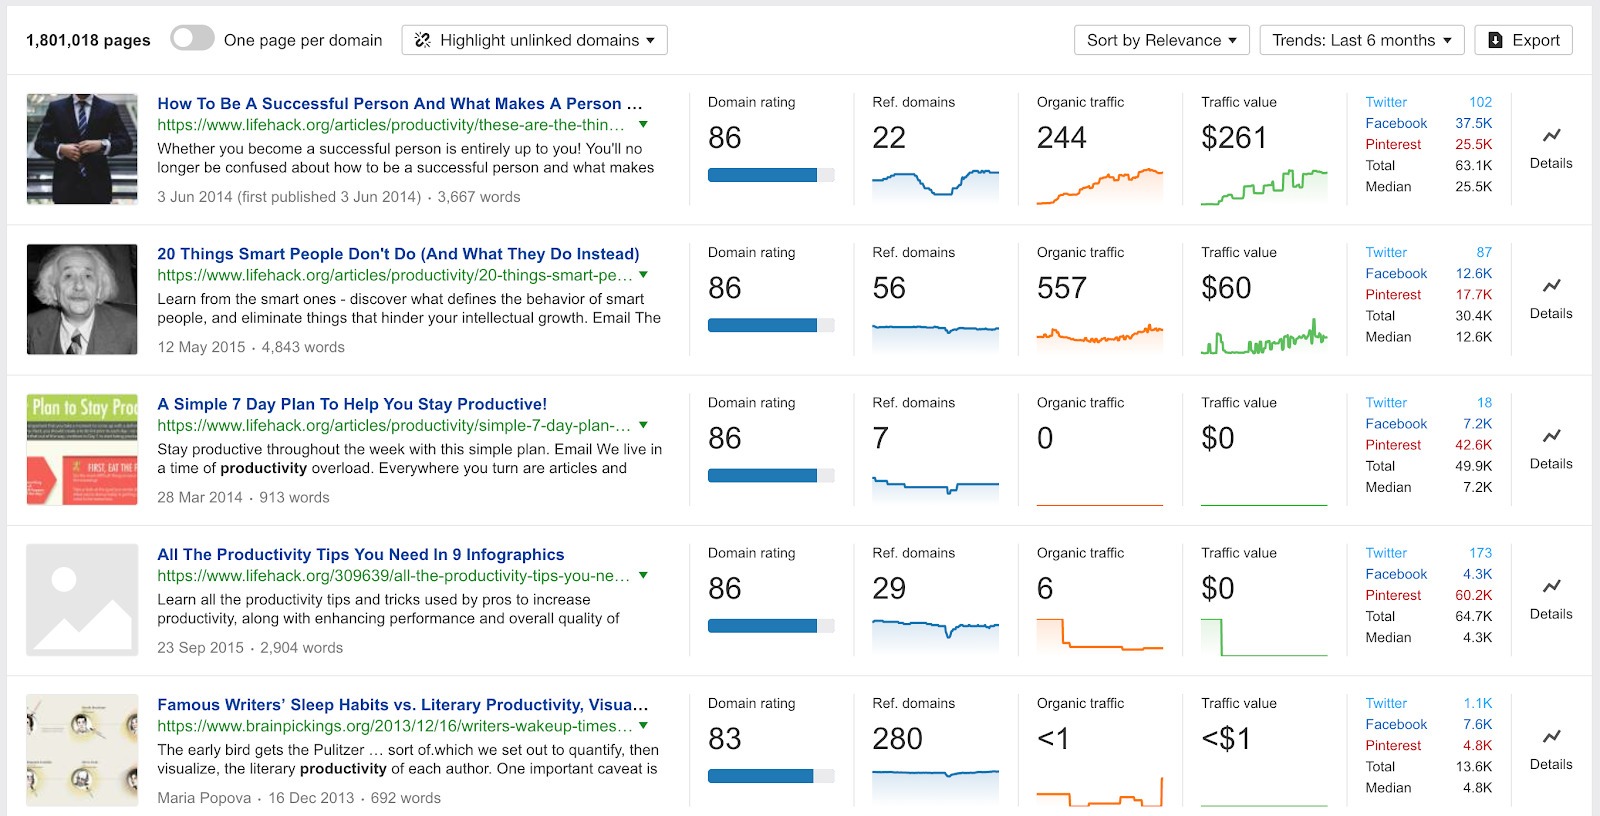Screen dimensions: 1600x816
Task: Click the image placeholder icon on the infographics row
Action: coord(81,599)
